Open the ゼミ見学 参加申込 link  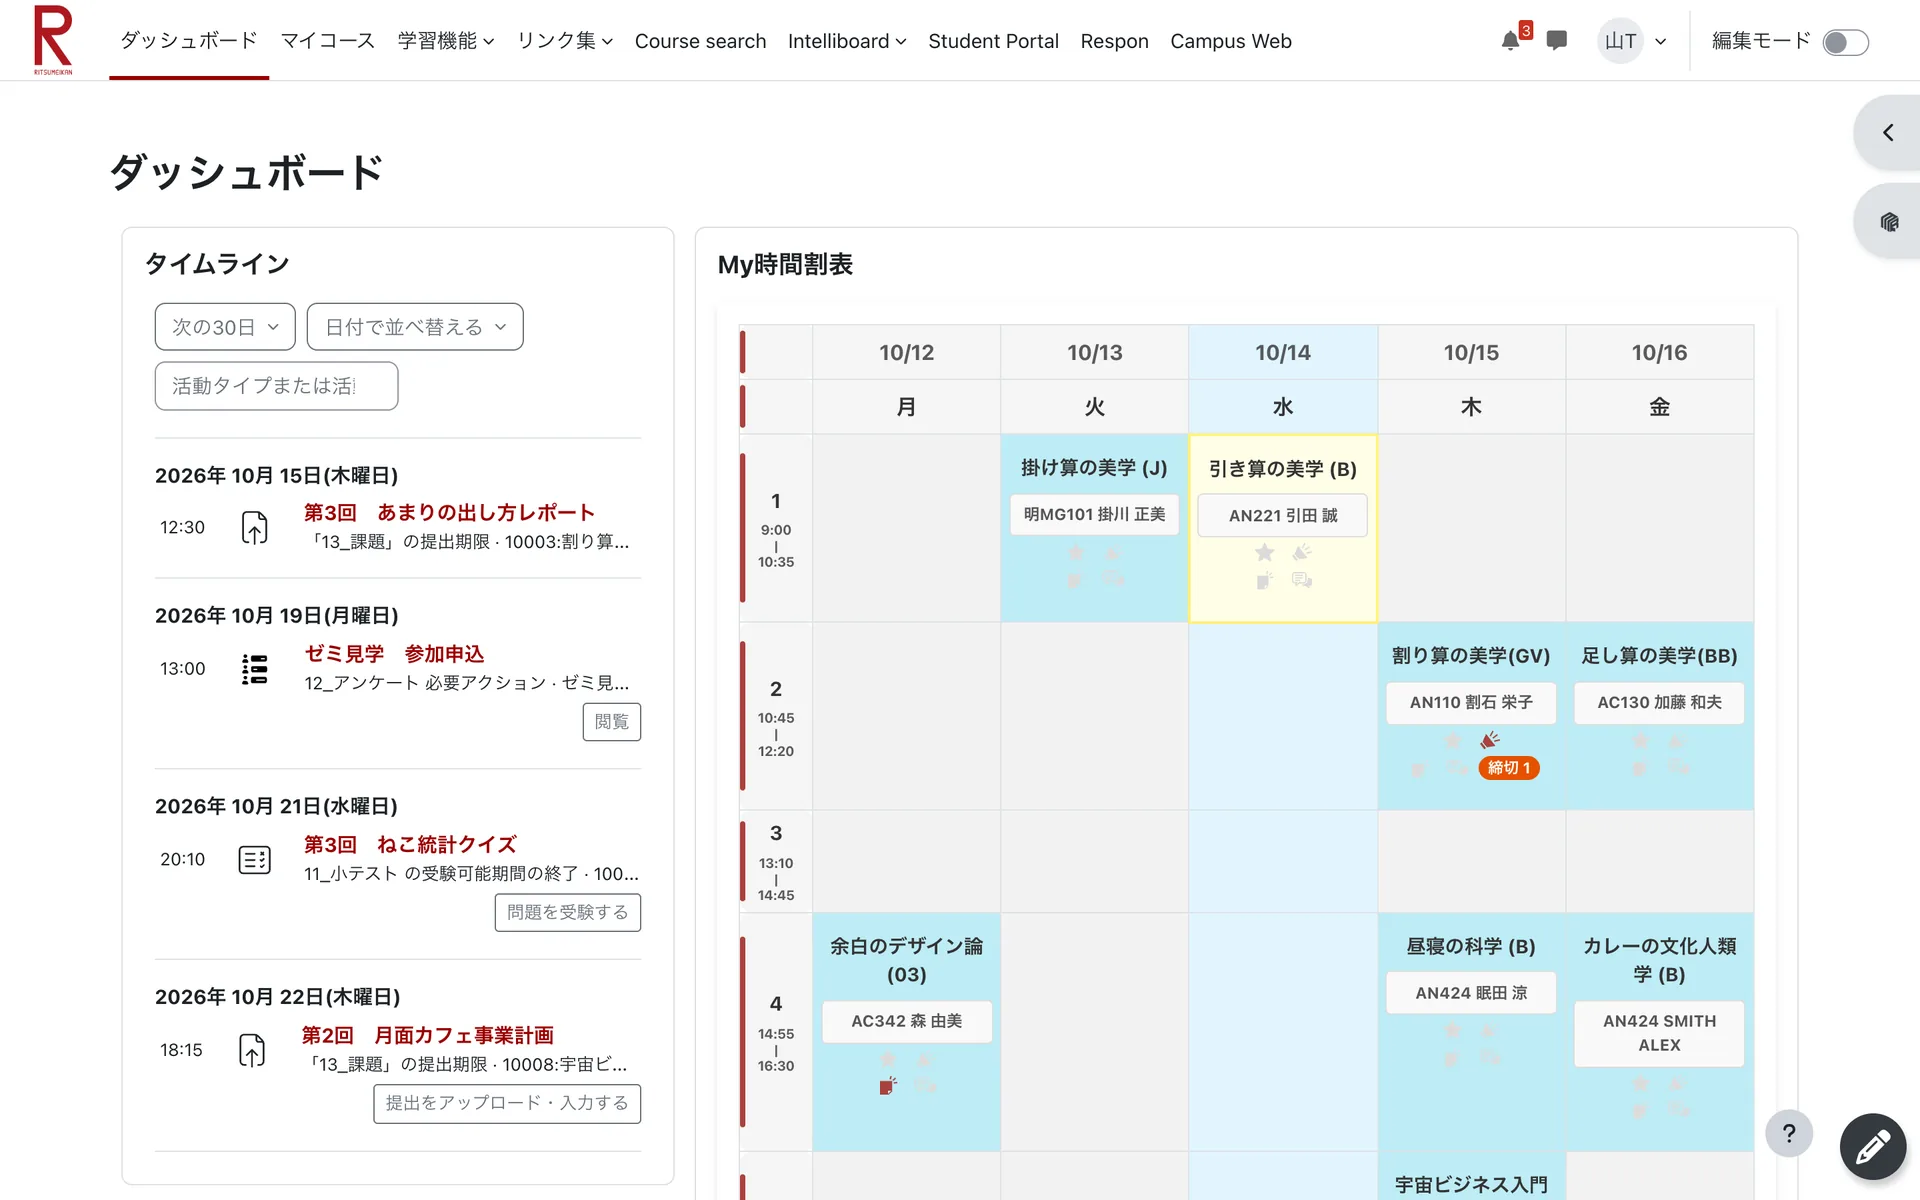point(394,654)
